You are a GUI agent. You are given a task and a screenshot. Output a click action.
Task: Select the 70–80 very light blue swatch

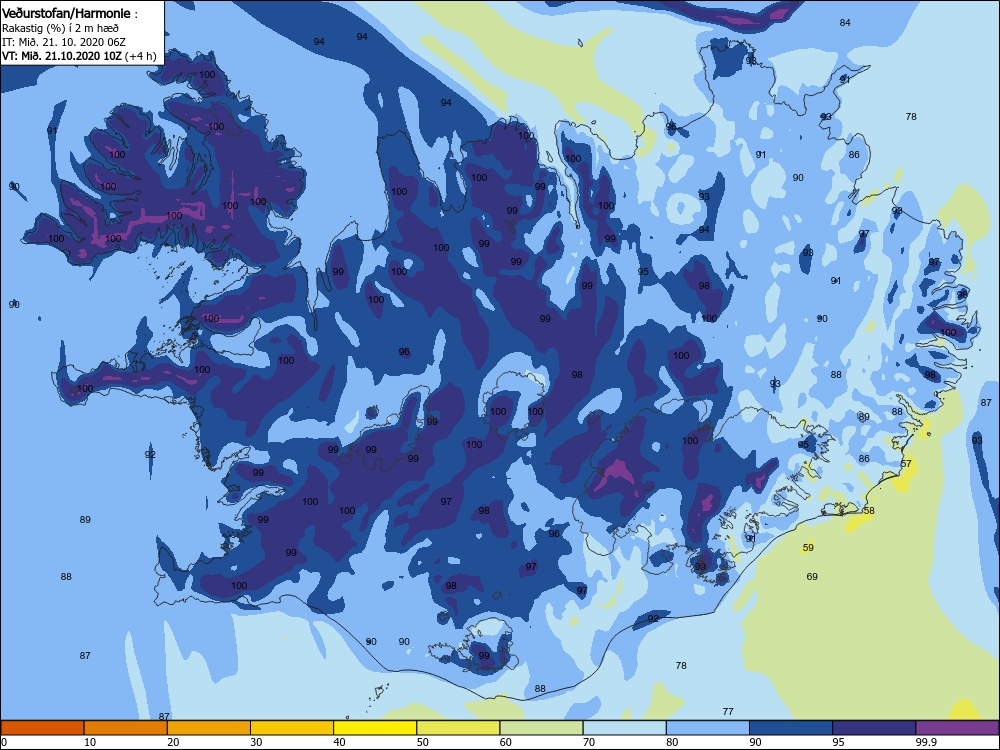click(x=624, y=728)
